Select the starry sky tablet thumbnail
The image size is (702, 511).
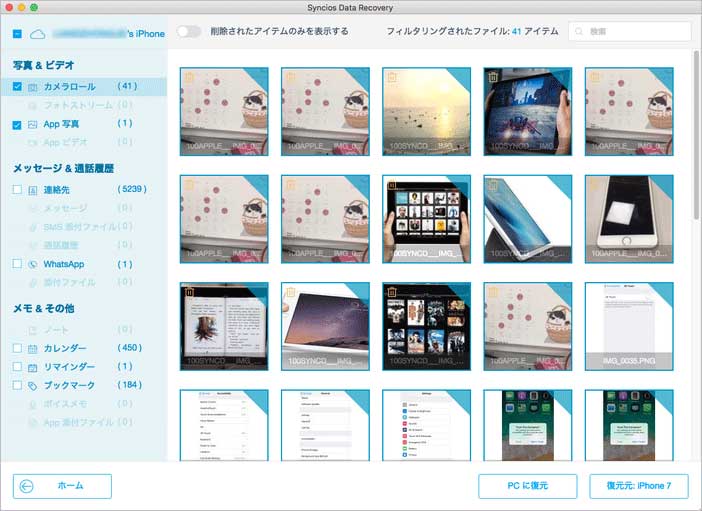[x=325, y=326]
